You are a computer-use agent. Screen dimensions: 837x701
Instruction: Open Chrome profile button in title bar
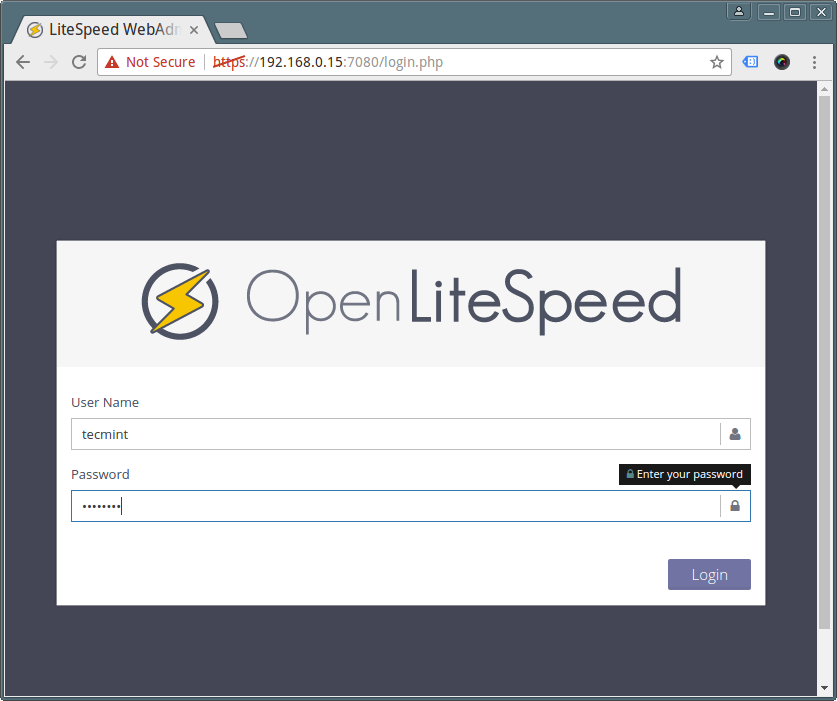[739, 12]
